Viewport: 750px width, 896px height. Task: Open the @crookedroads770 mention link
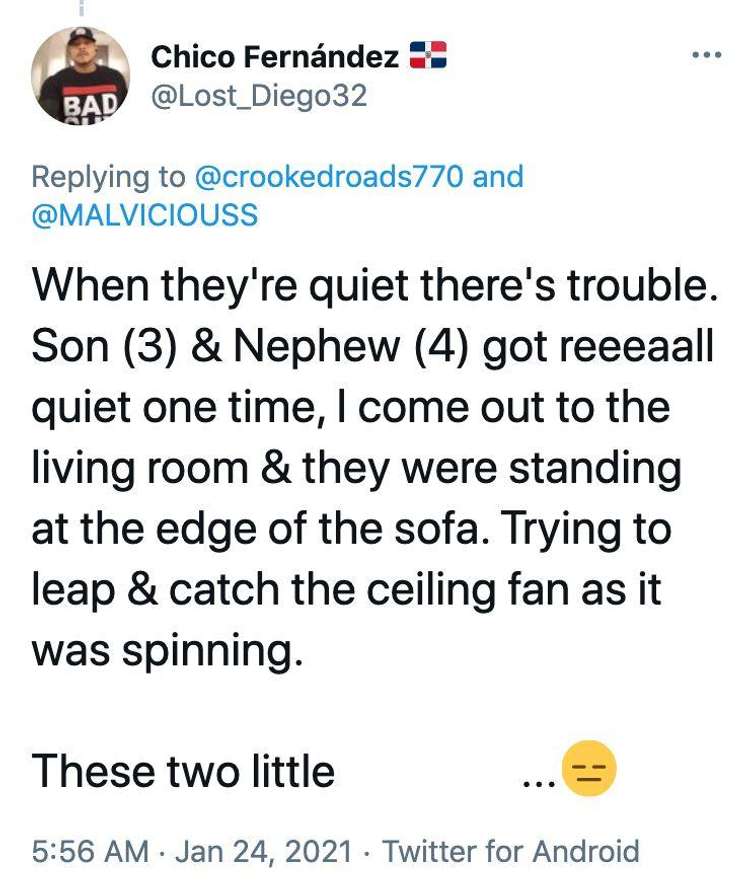point(329,176)
